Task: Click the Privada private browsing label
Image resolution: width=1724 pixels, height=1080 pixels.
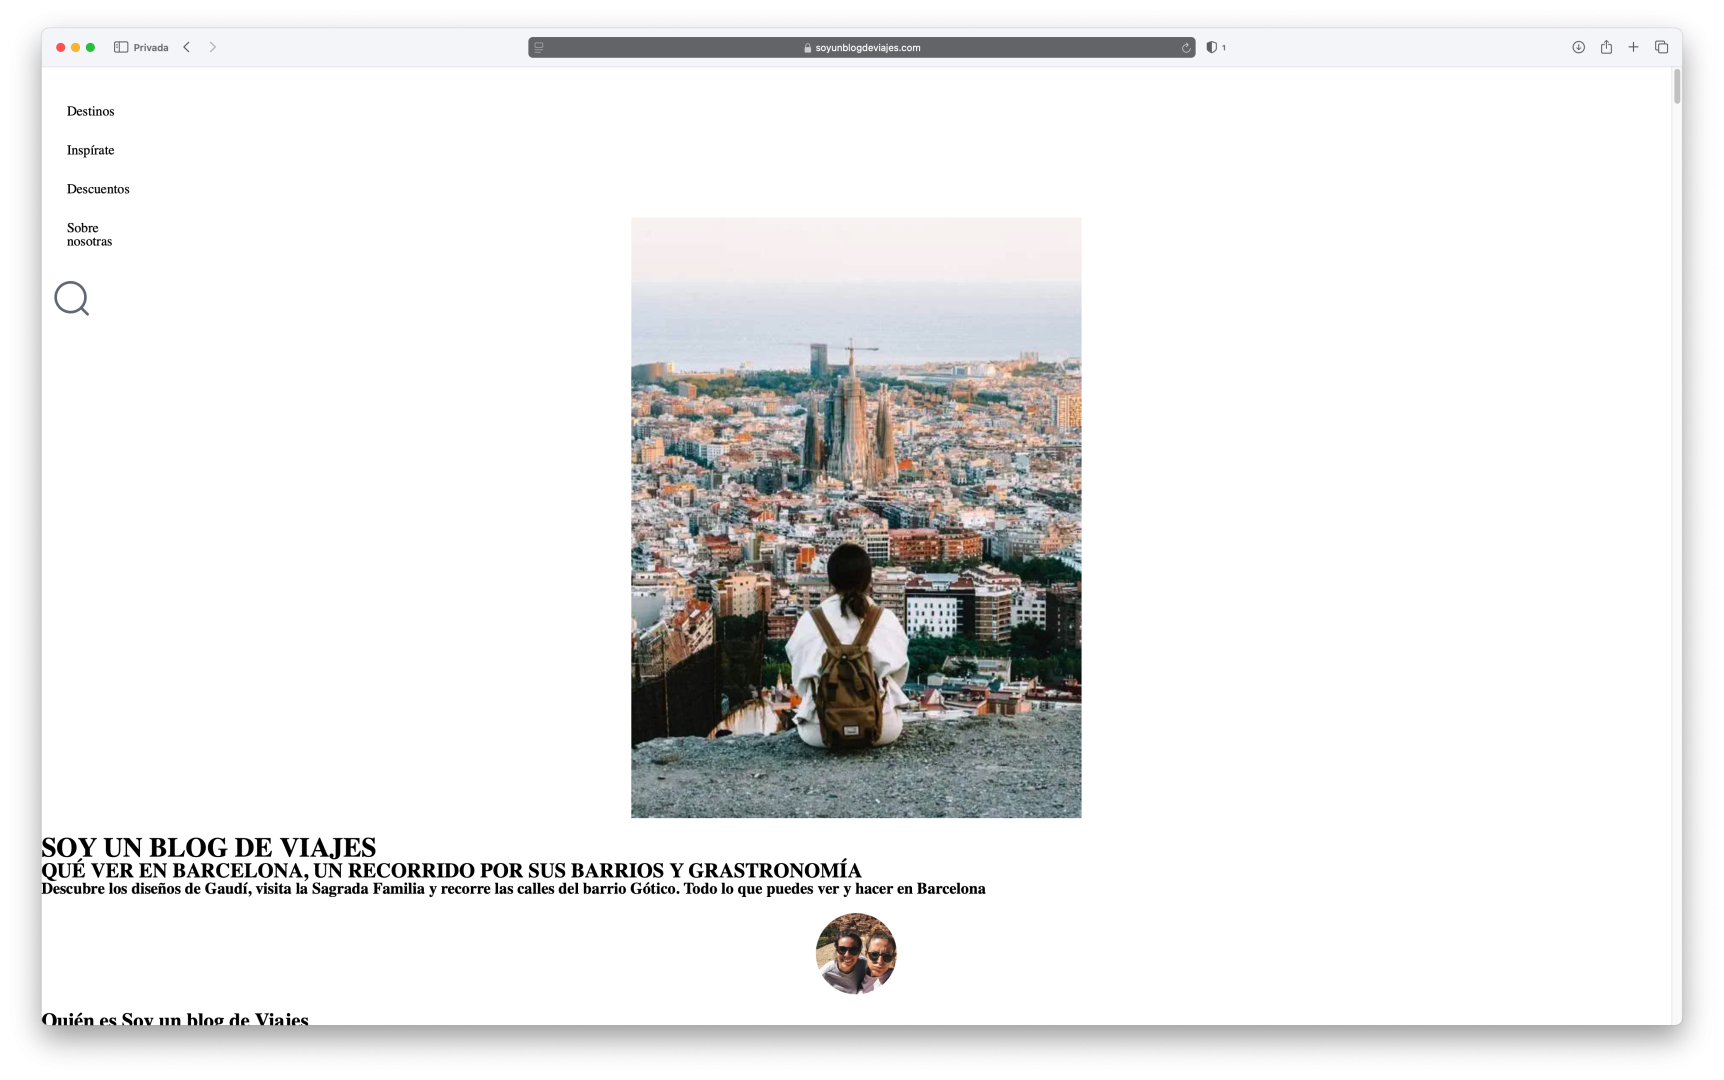Action: (151, 47)
